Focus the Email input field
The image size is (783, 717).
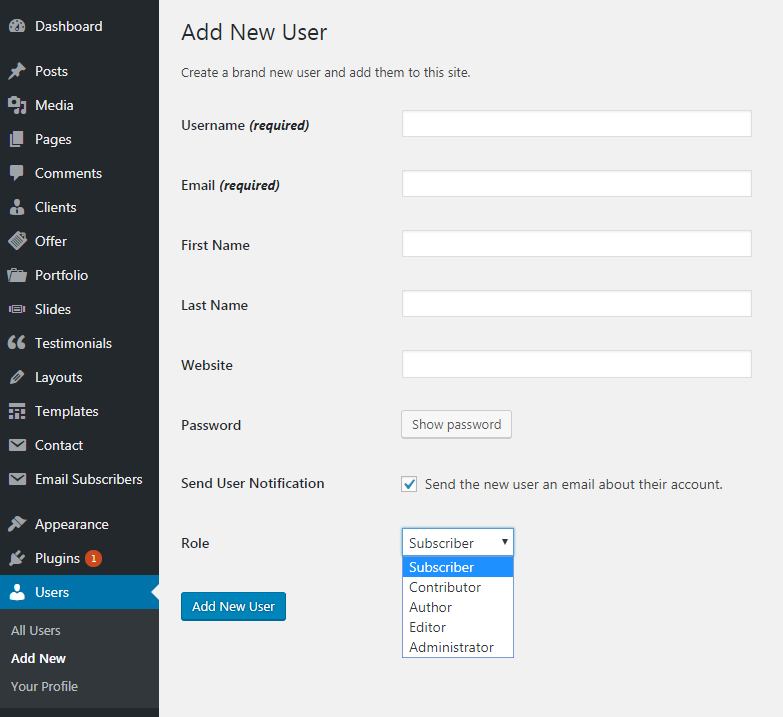pos(577,184)
